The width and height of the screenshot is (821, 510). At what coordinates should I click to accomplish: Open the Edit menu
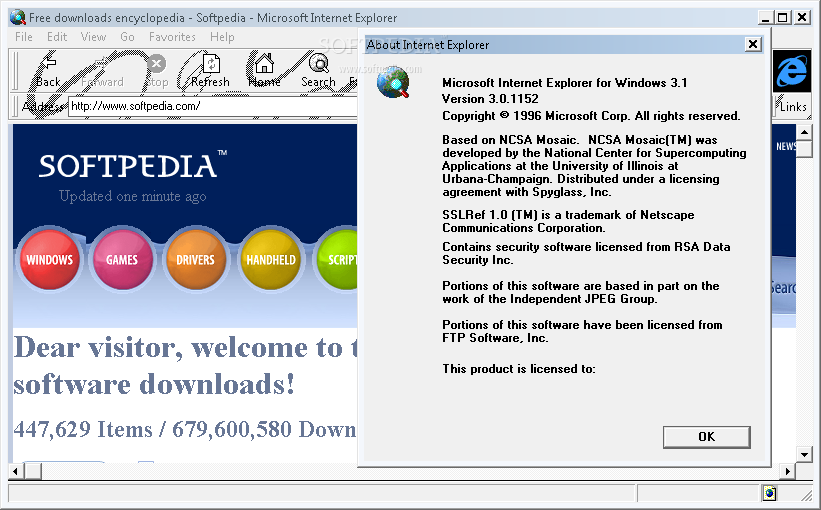(57, 37)
